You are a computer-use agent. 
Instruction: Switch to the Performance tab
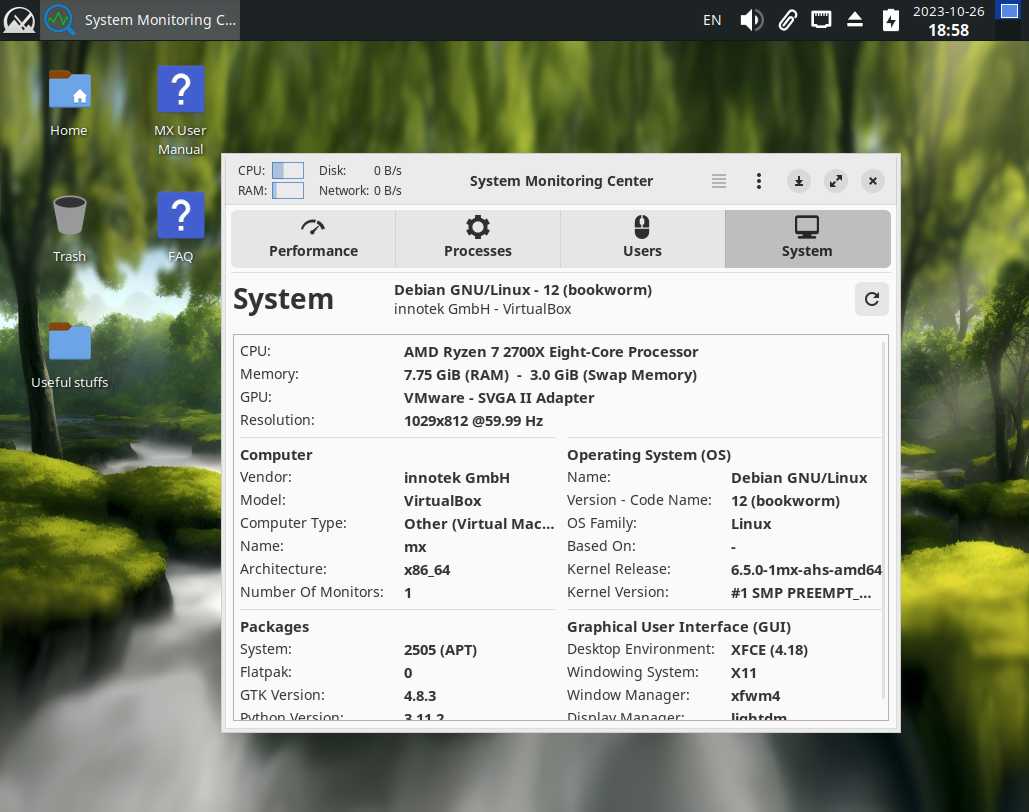point(313,238)
